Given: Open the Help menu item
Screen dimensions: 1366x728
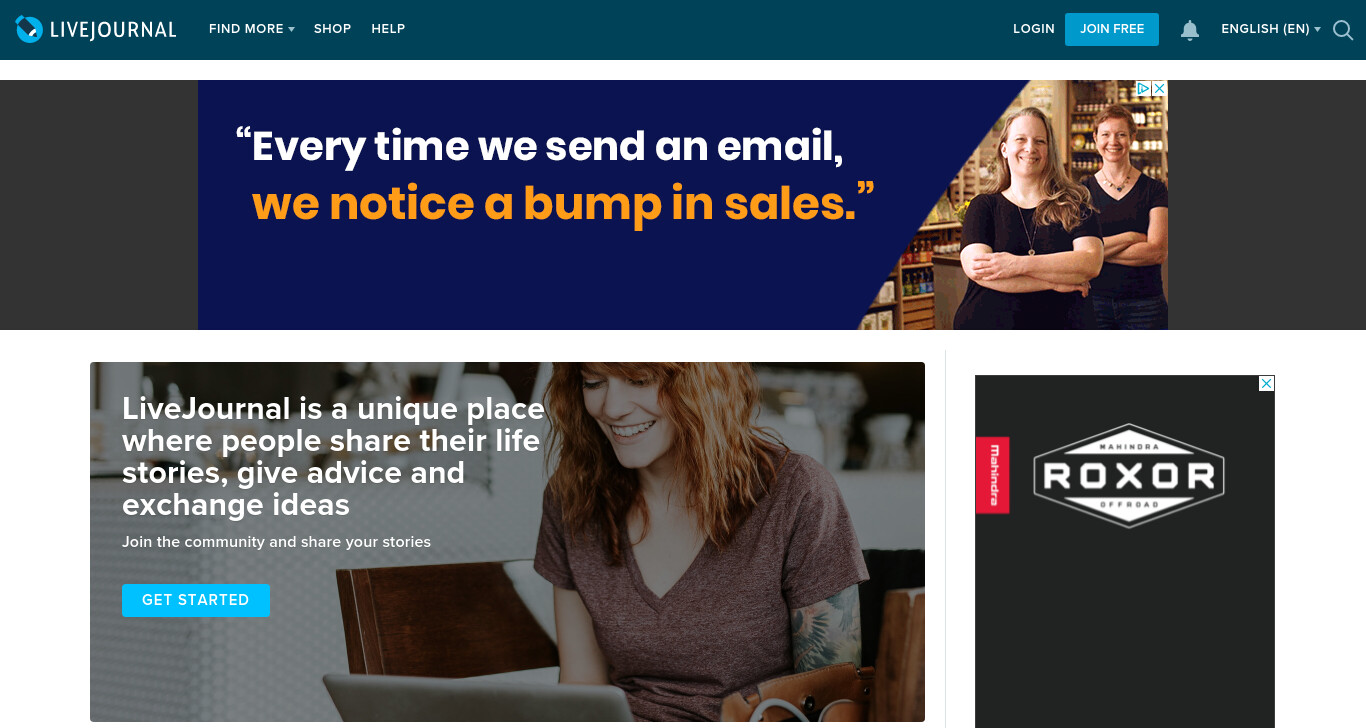Looking at the screenshot, I should click(x=388, y=29).
